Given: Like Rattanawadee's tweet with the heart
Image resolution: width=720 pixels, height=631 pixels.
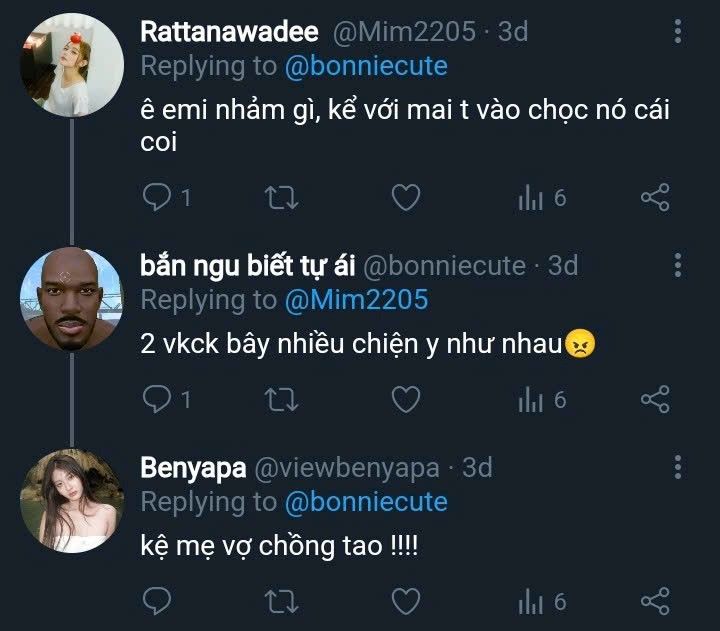Looking at the screenshot, I should pyautogui.click(x=404, y=198).
